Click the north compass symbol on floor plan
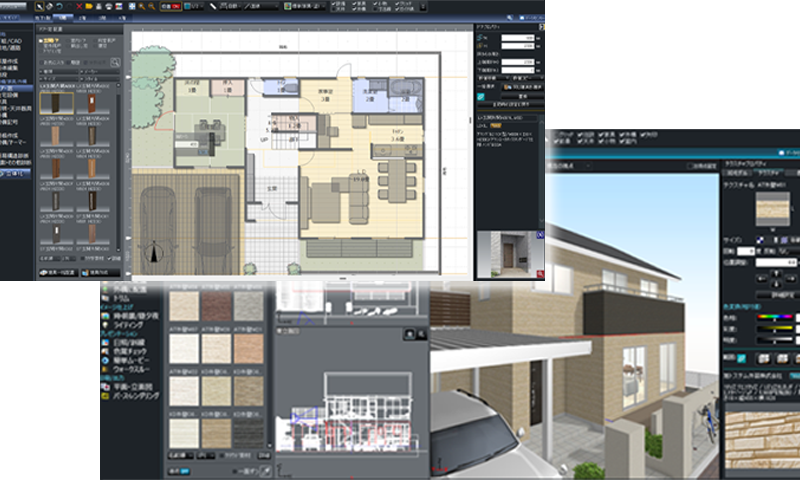The image size is (800, 480). tap(154, 254)
